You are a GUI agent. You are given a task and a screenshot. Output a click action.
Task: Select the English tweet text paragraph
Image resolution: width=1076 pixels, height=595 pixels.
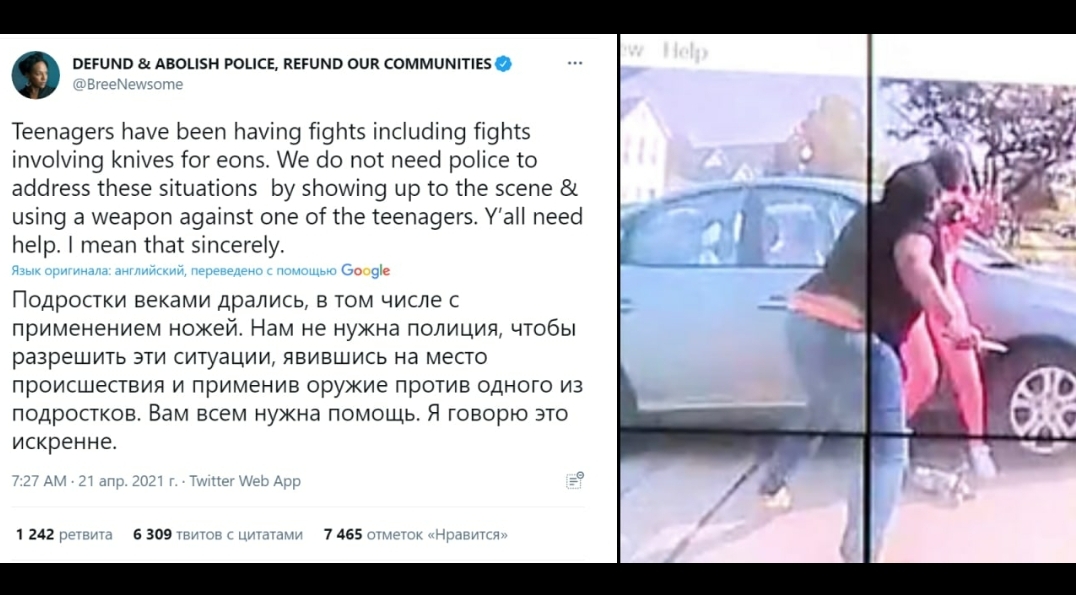click(297, 187)
